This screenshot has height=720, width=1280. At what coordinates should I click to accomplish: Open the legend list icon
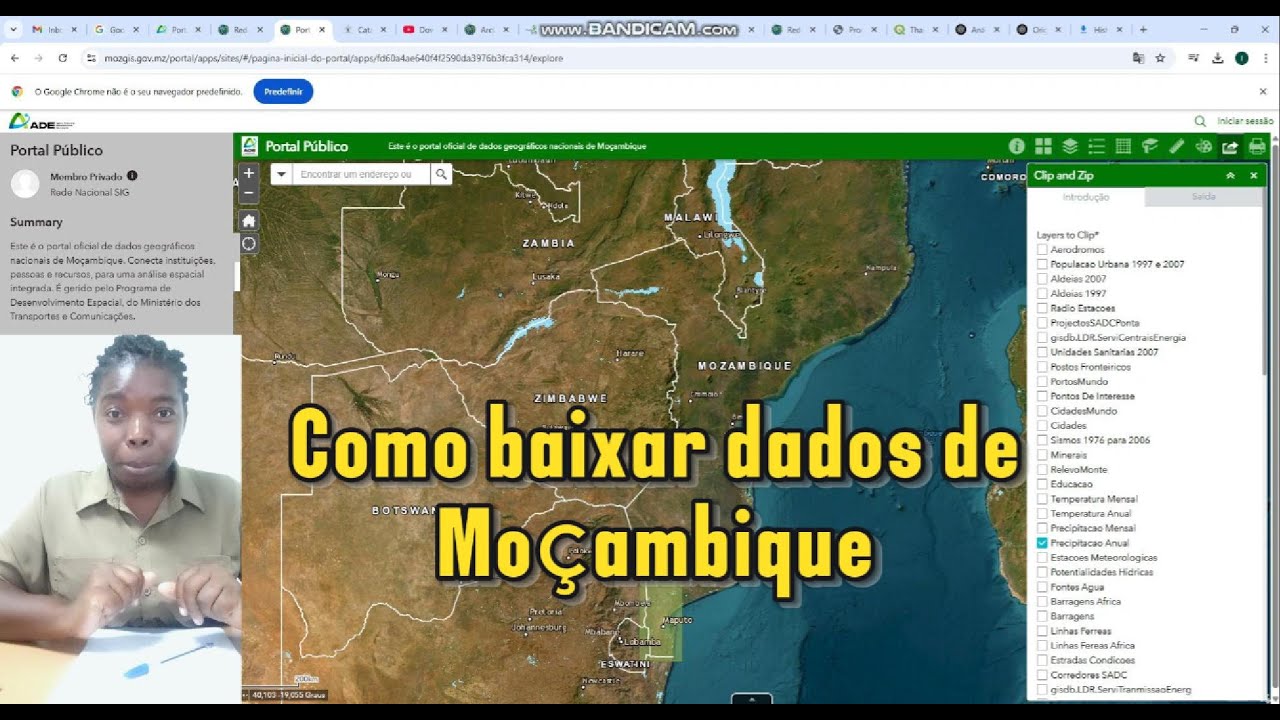pyautogui.click(x=1096, y=146)
